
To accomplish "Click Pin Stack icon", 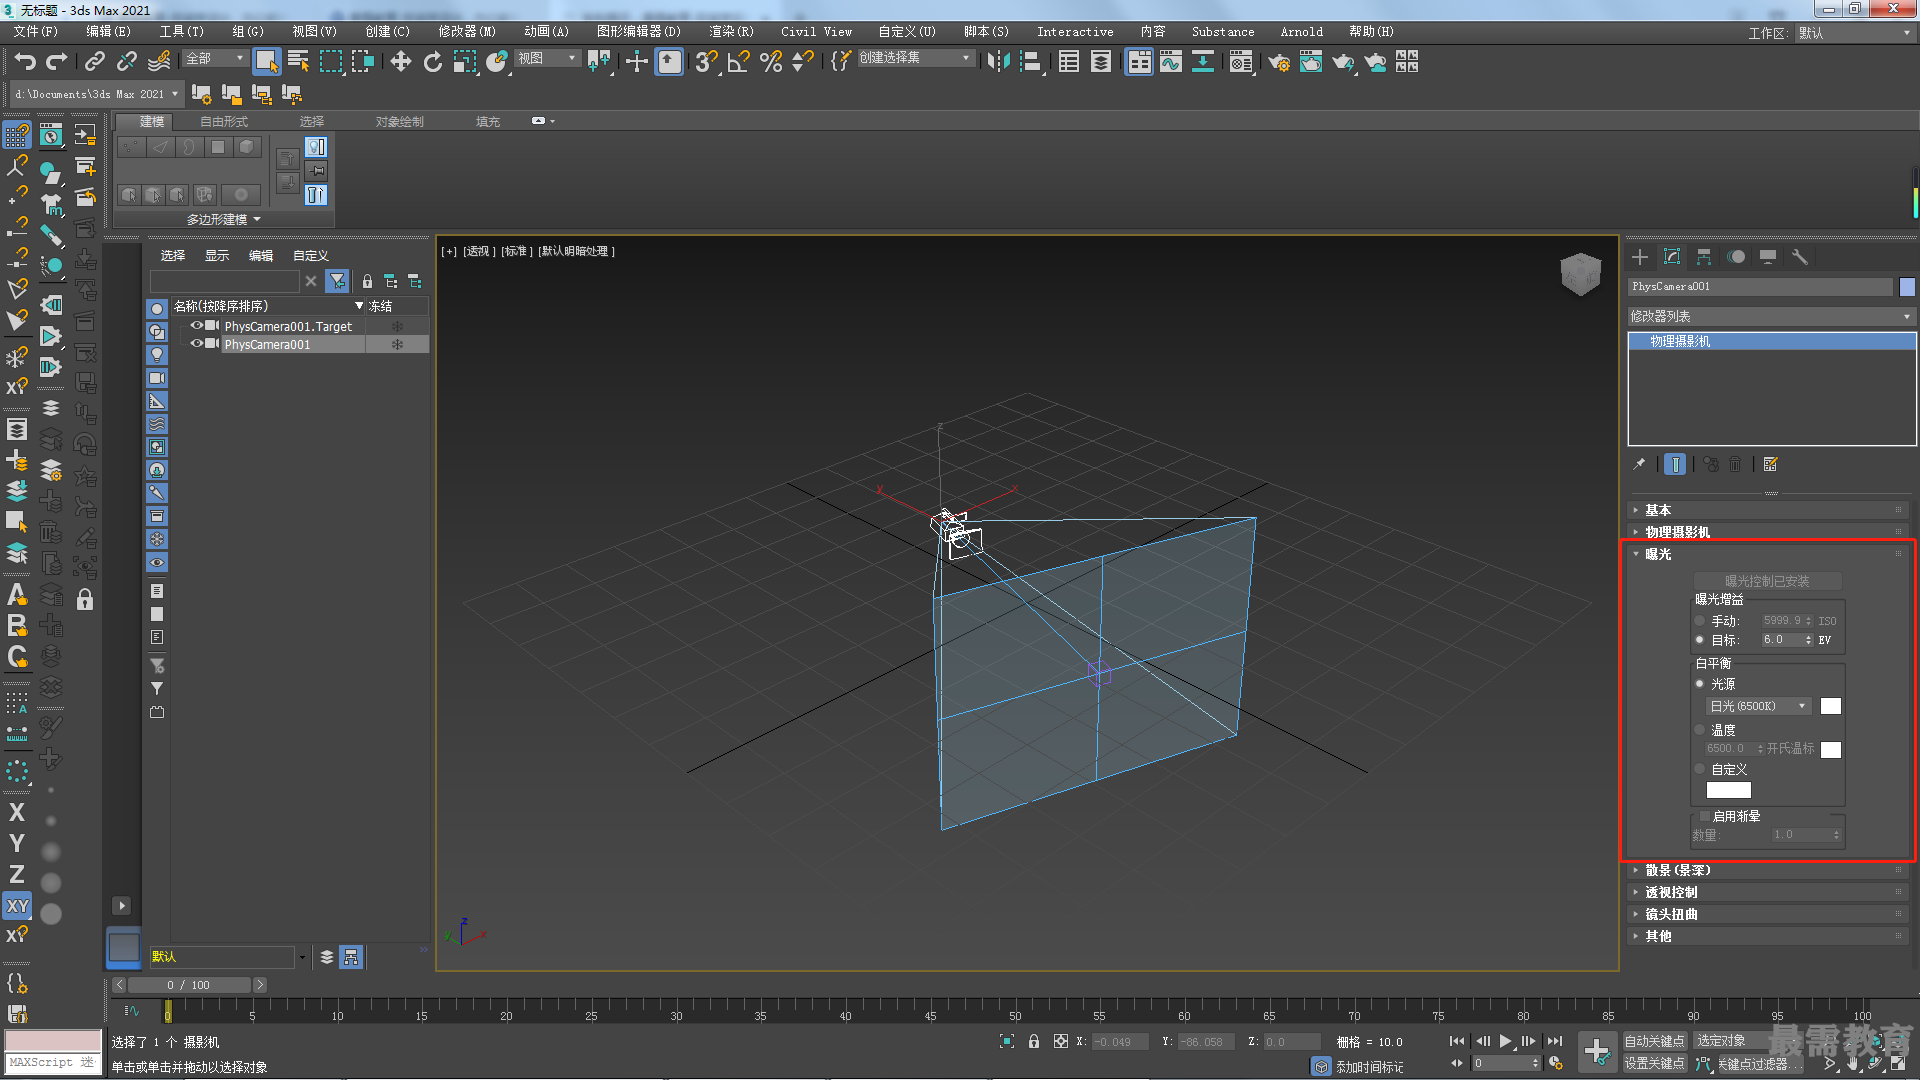I will 1639,464.
